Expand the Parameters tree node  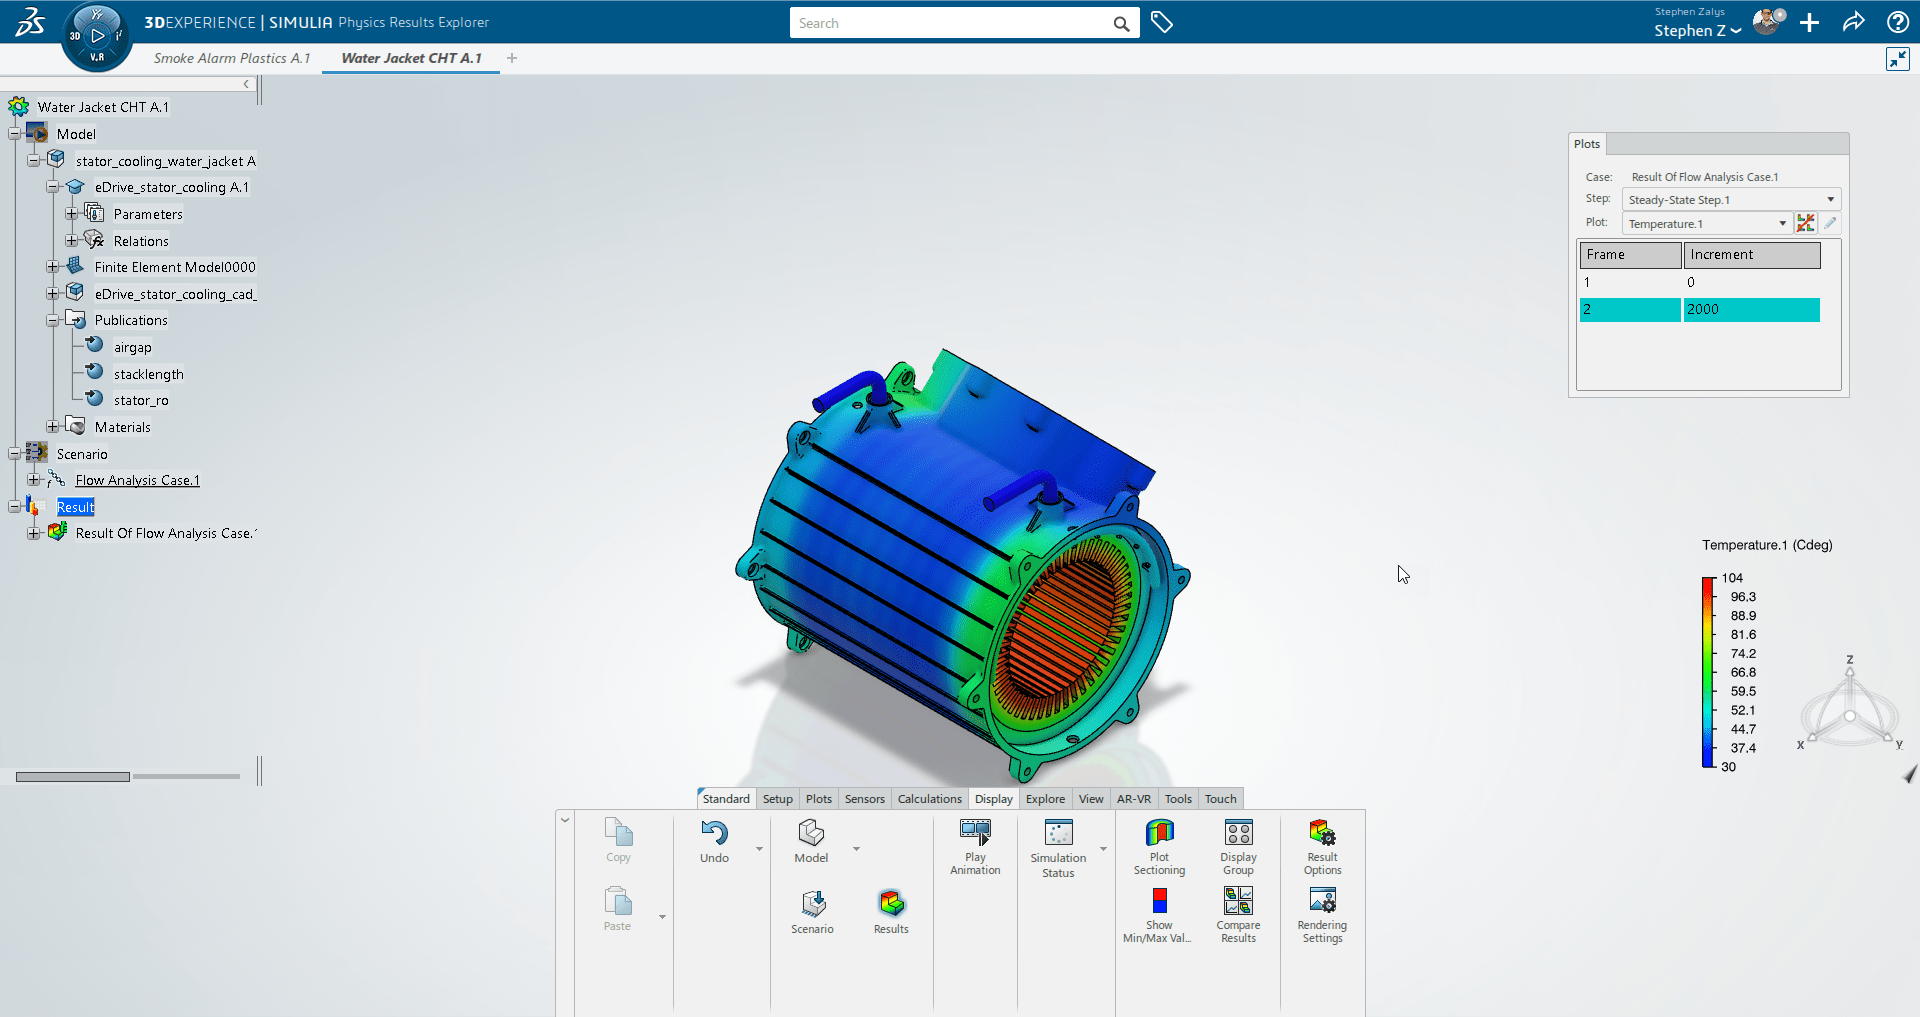point(70,213)
